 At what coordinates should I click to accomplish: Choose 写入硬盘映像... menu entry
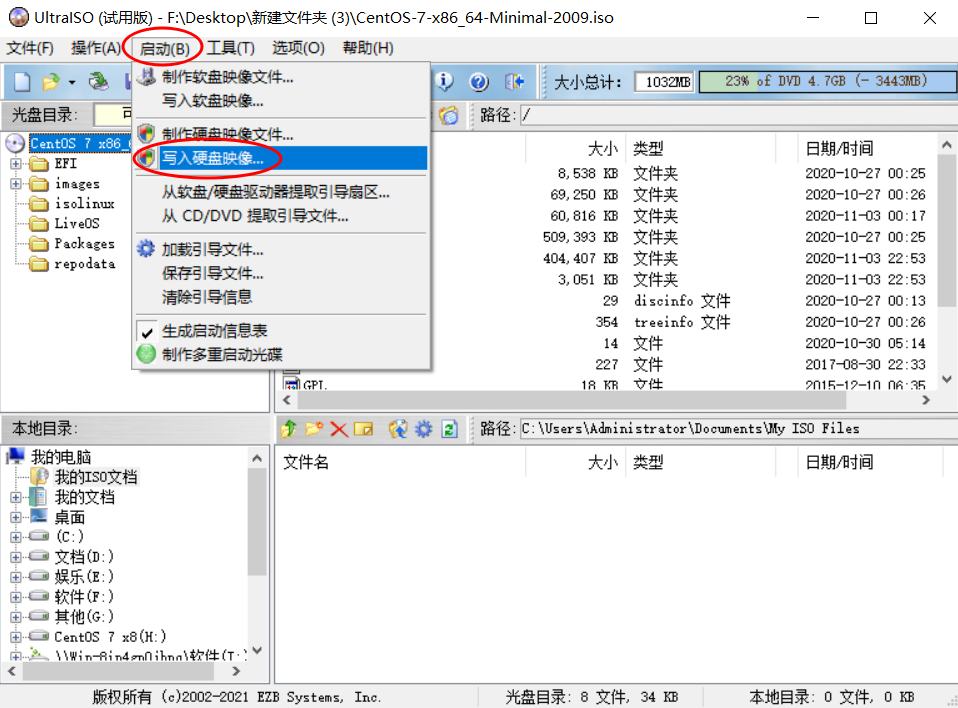point(282,158)
